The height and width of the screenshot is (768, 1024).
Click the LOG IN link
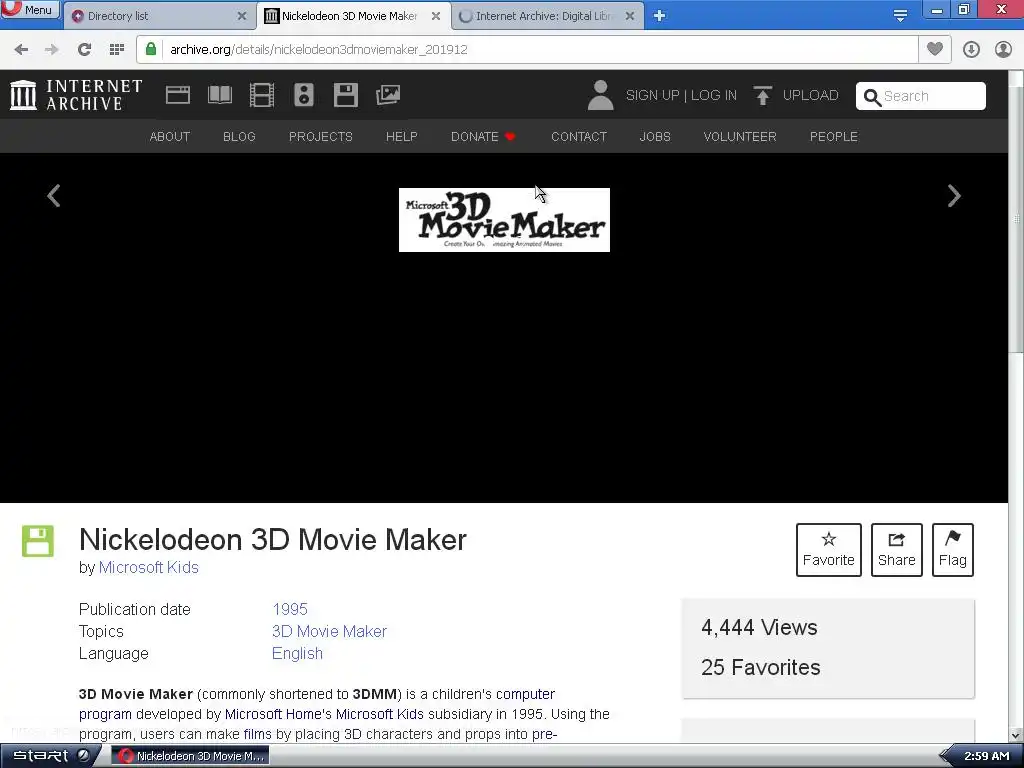[714, 95]
